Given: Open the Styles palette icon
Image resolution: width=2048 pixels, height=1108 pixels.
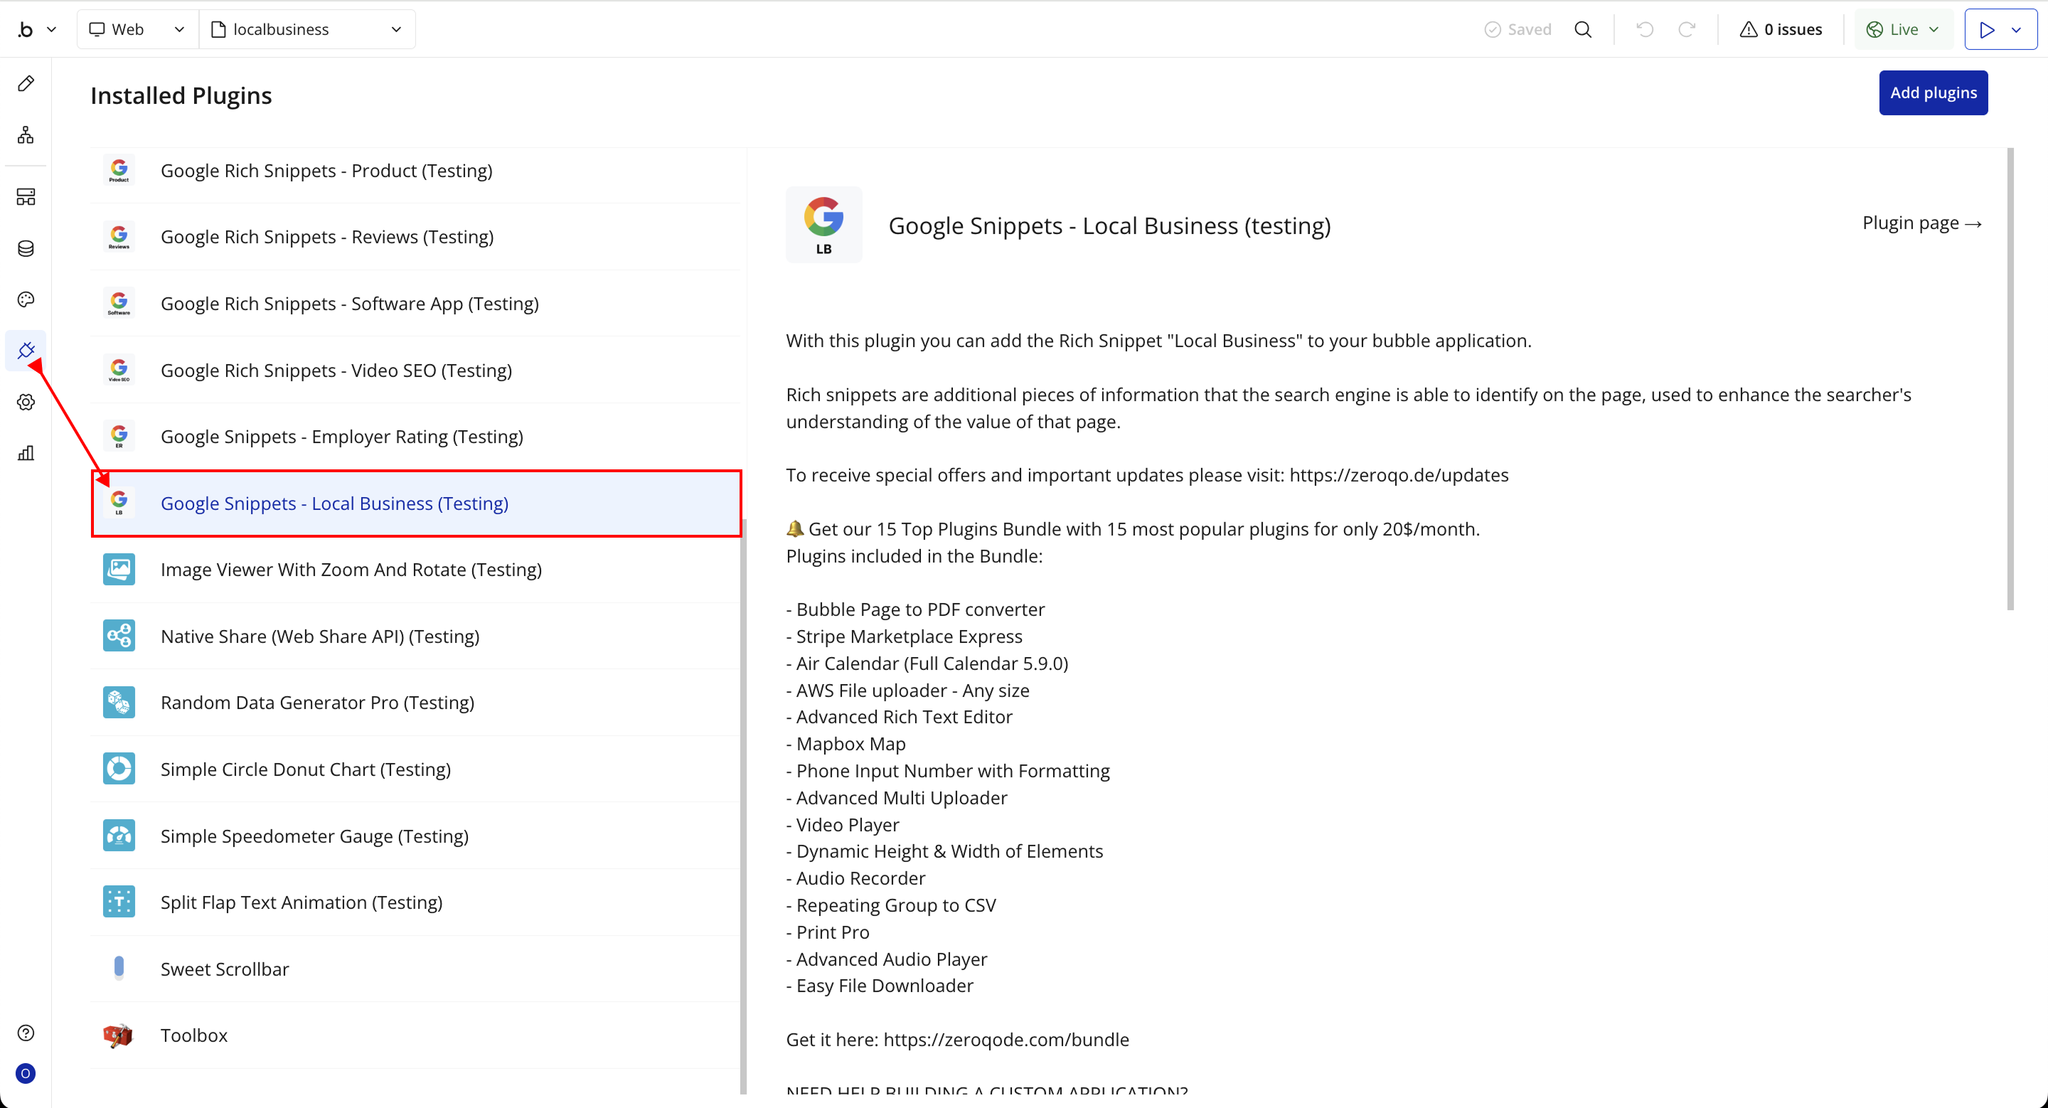Looking at the screenshot, I should (26, 299).
